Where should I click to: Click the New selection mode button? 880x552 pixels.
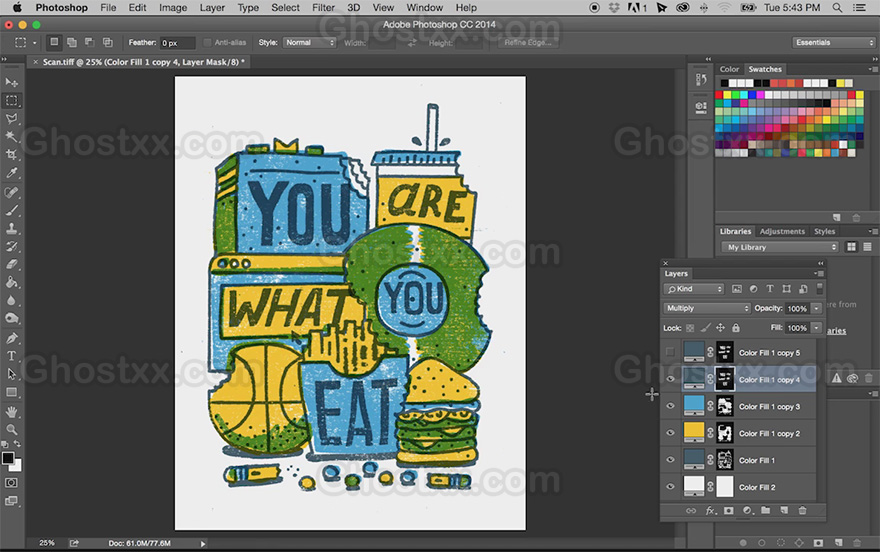54,42
